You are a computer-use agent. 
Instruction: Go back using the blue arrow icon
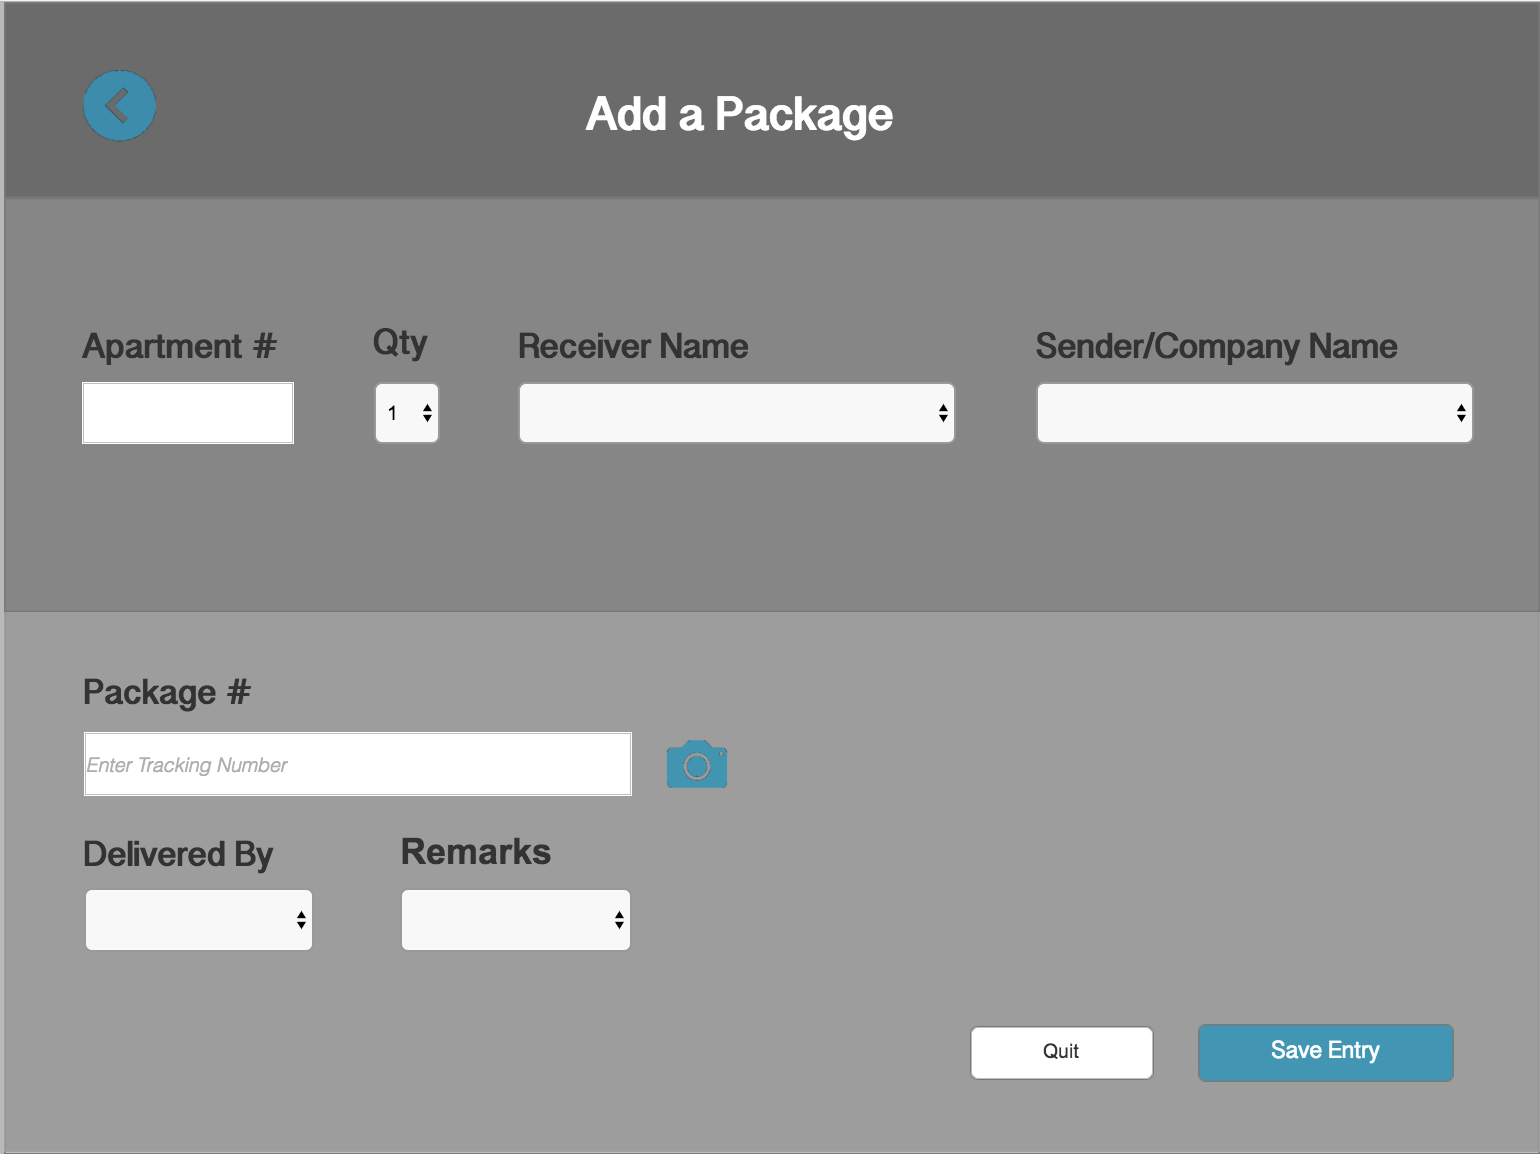[x=119, y=105]
